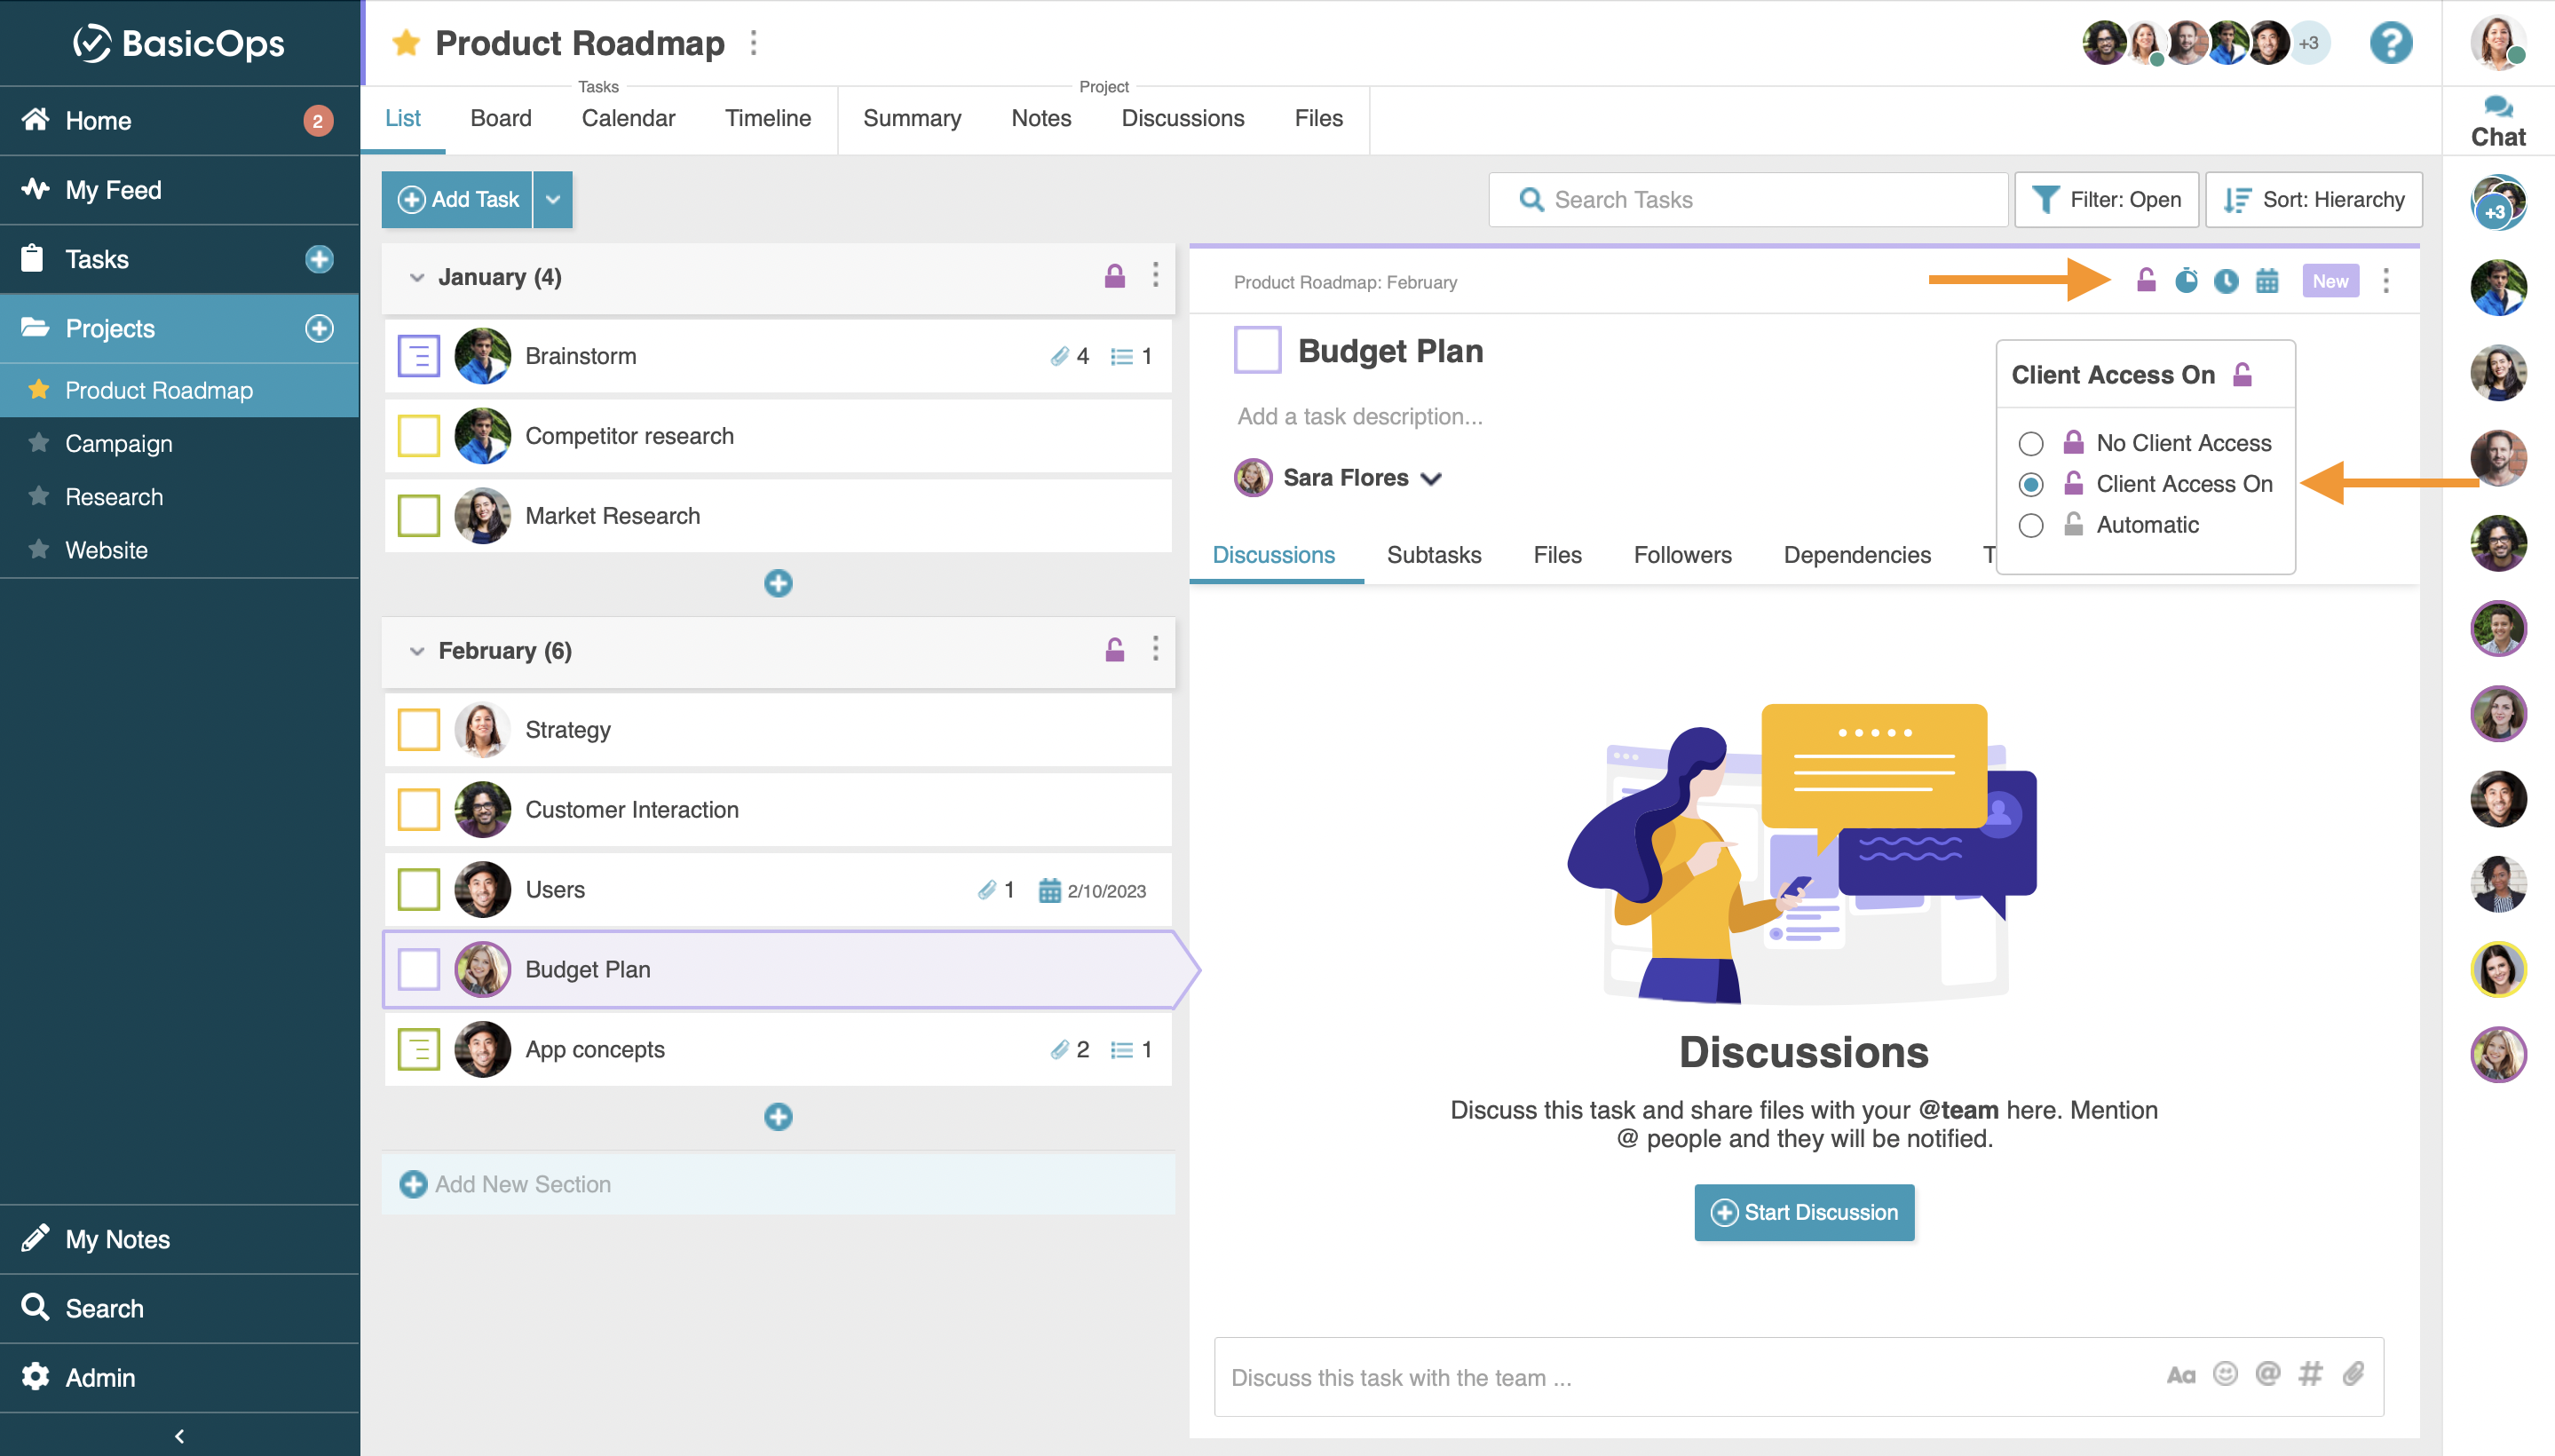This screenshot has width=2555, height=1456.
Task: Click the task client access lock icon
Action: click(x=2145, y=281)
